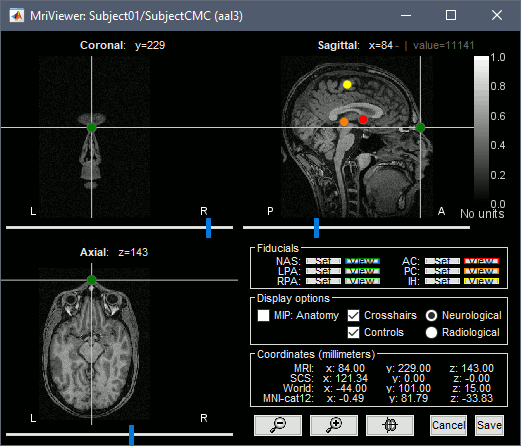Click green nasion marker in coronal view
The width and height of the screenshot is (521, 446).
(x=91, y=127)
